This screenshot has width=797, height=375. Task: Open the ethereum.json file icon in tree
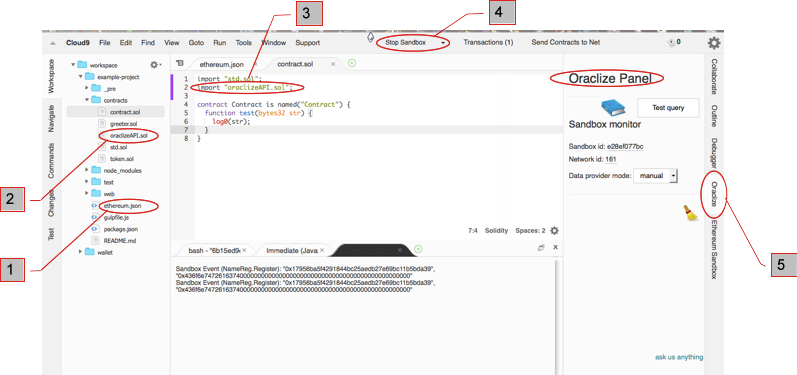coord(94,206)
